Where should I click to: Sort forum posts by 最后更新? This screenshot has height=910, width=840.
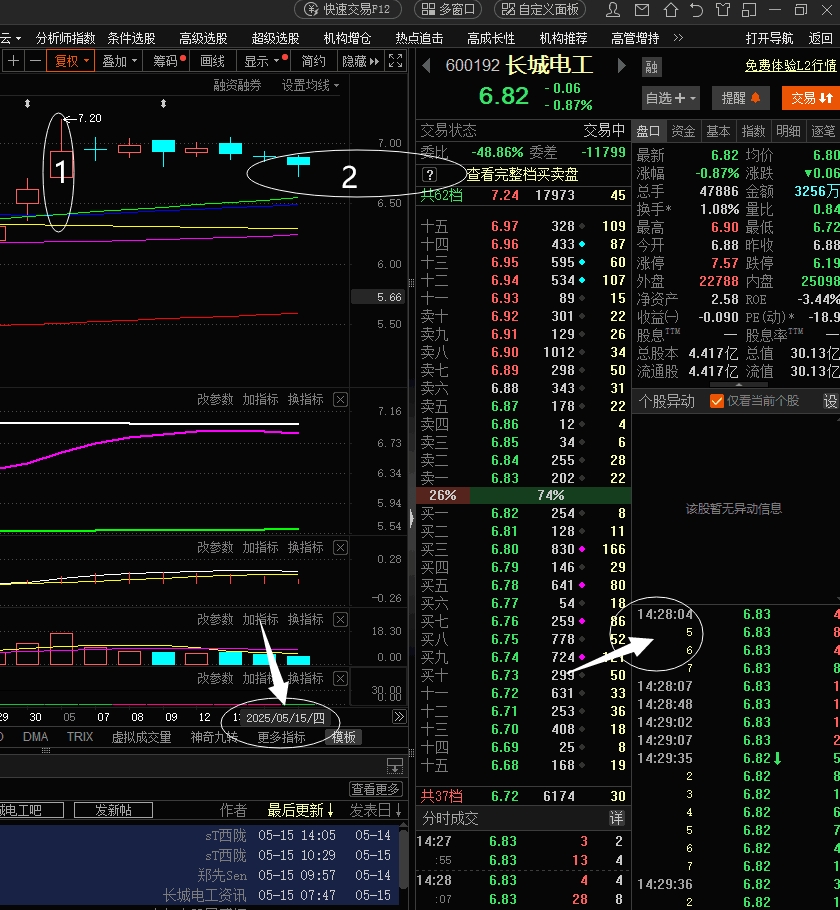point(300,810)
